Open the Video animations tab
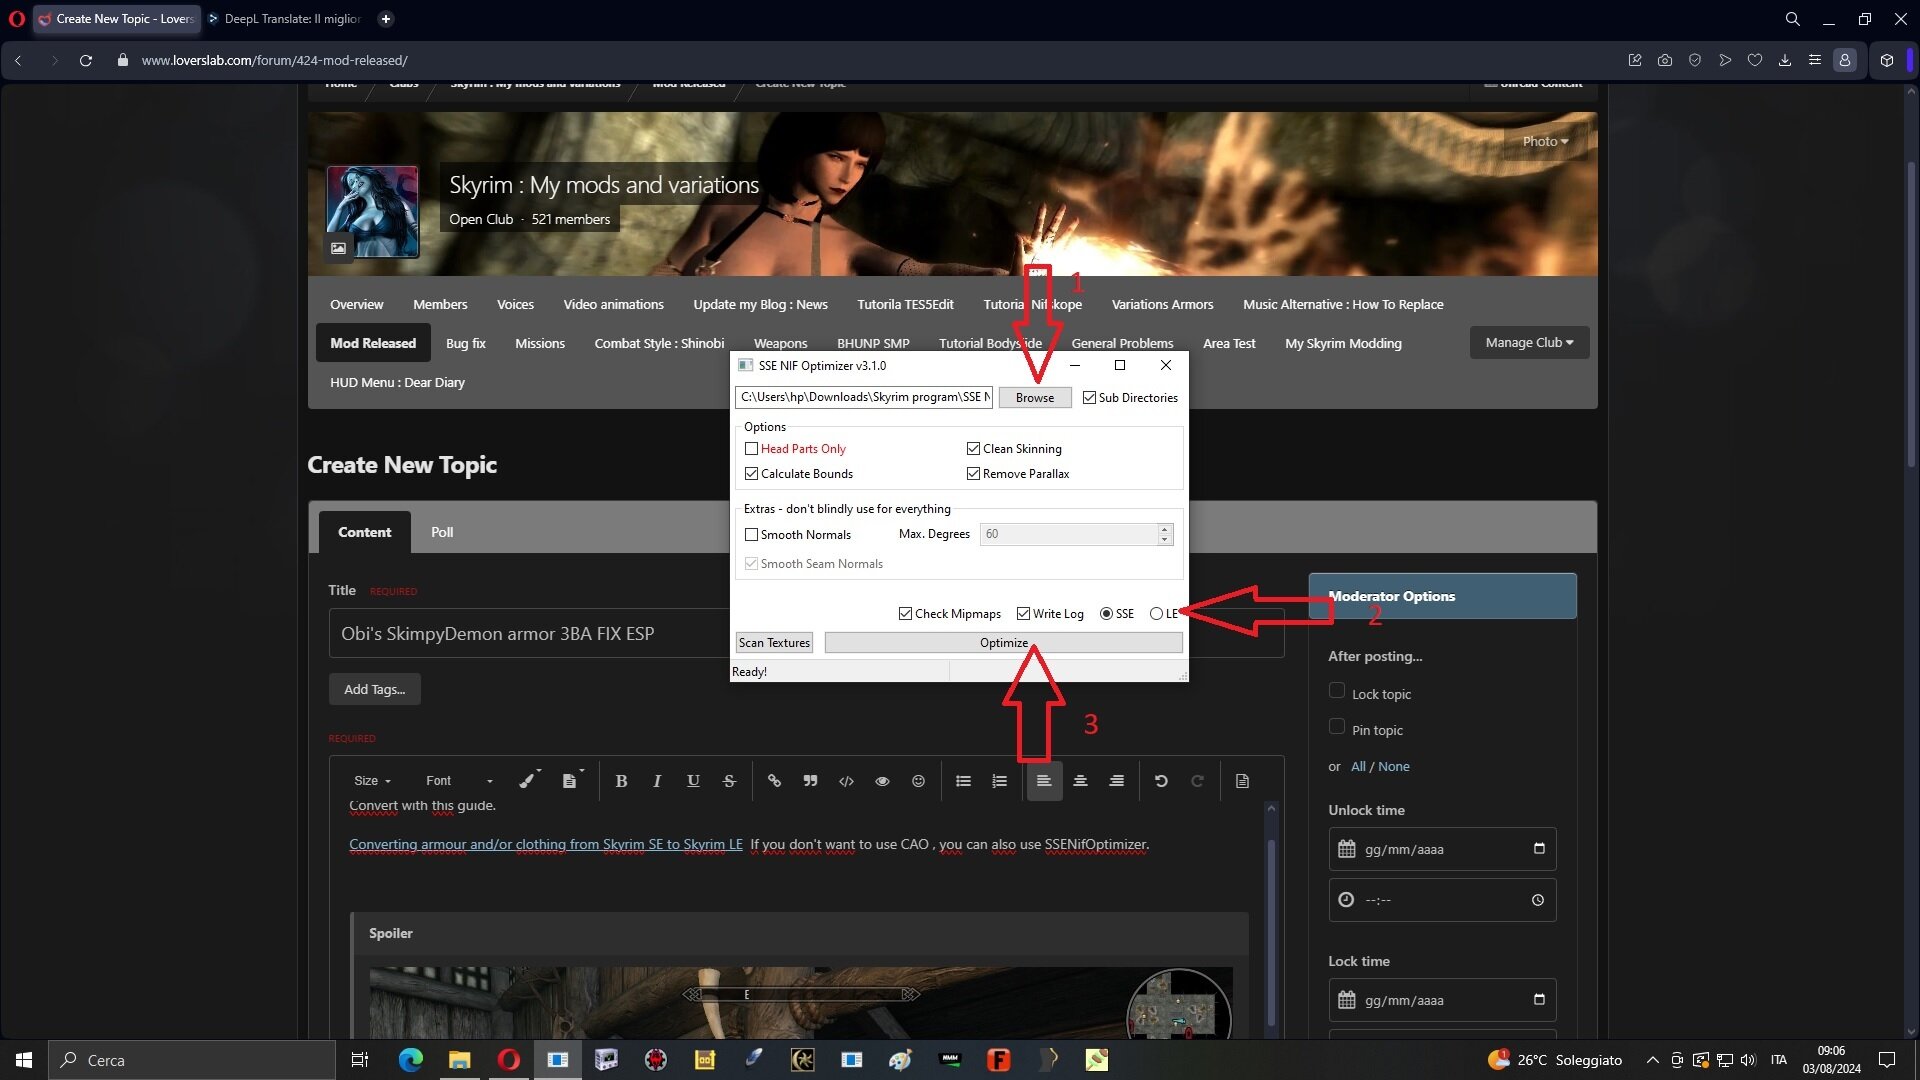 click(x=613, y=305)
